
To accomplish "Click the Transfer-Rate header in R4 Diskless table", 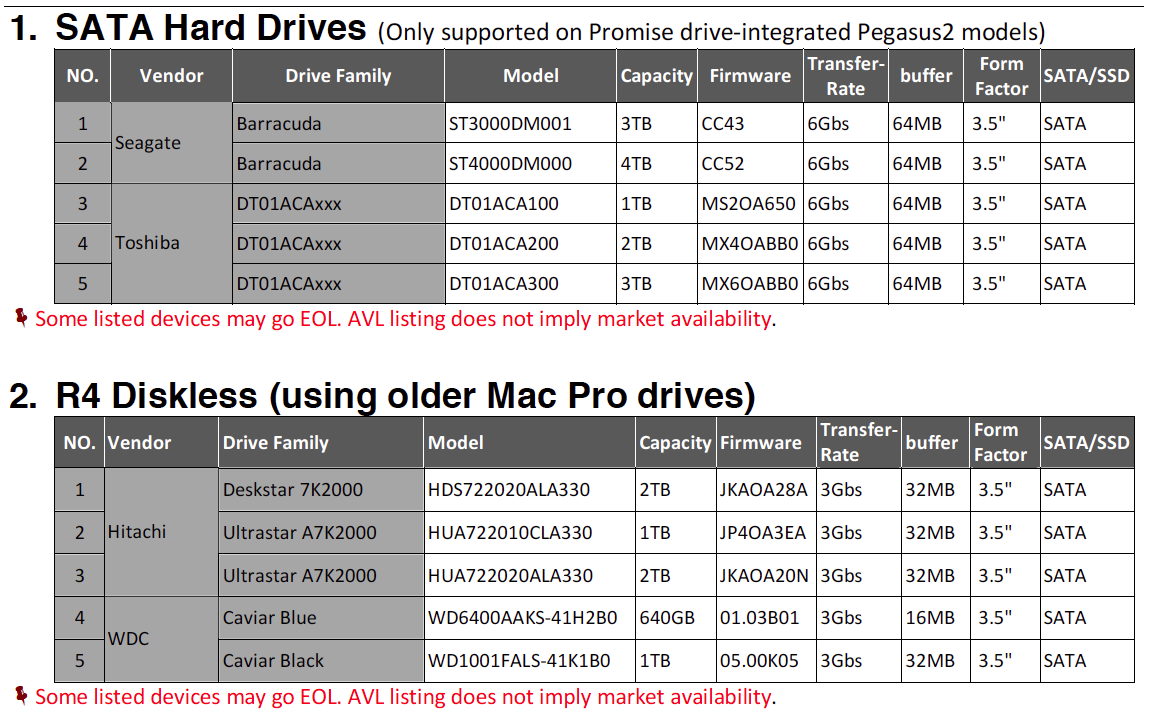I will (858, 442).
